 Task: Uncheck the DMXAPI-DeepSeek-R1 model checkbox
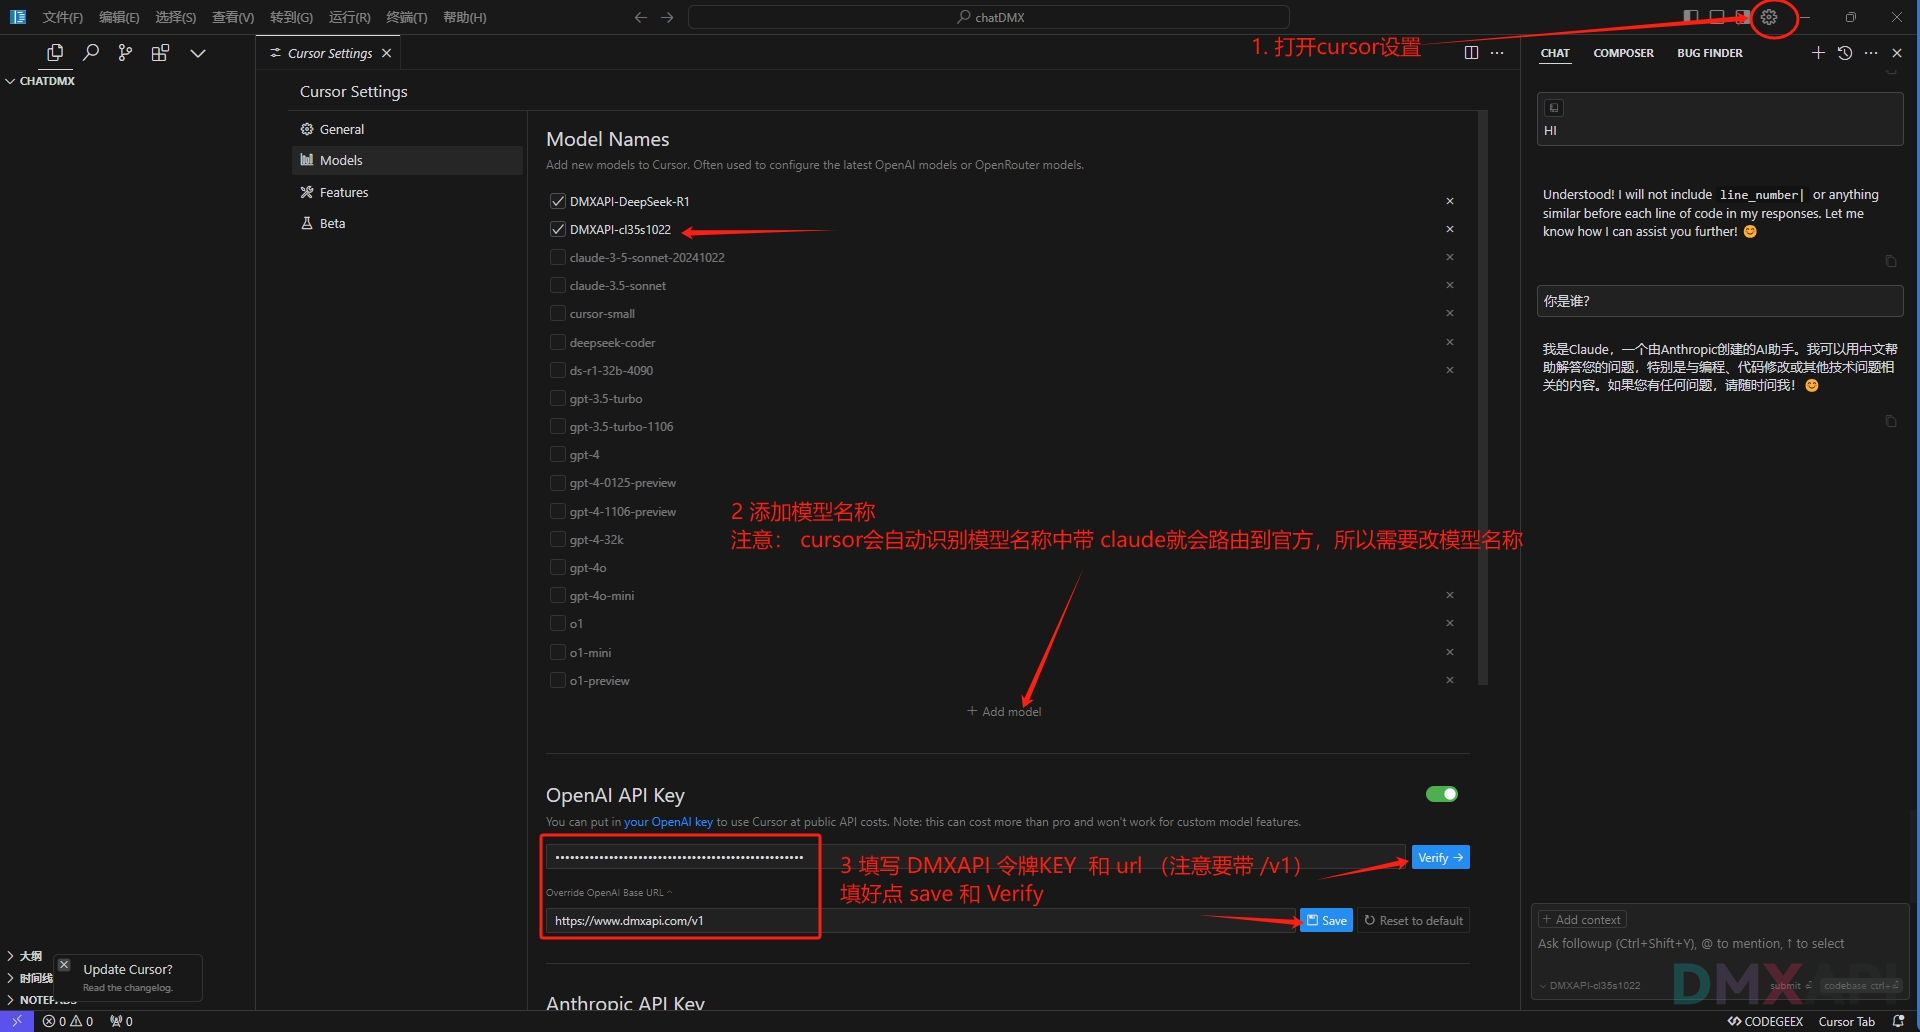coord(558,201)
